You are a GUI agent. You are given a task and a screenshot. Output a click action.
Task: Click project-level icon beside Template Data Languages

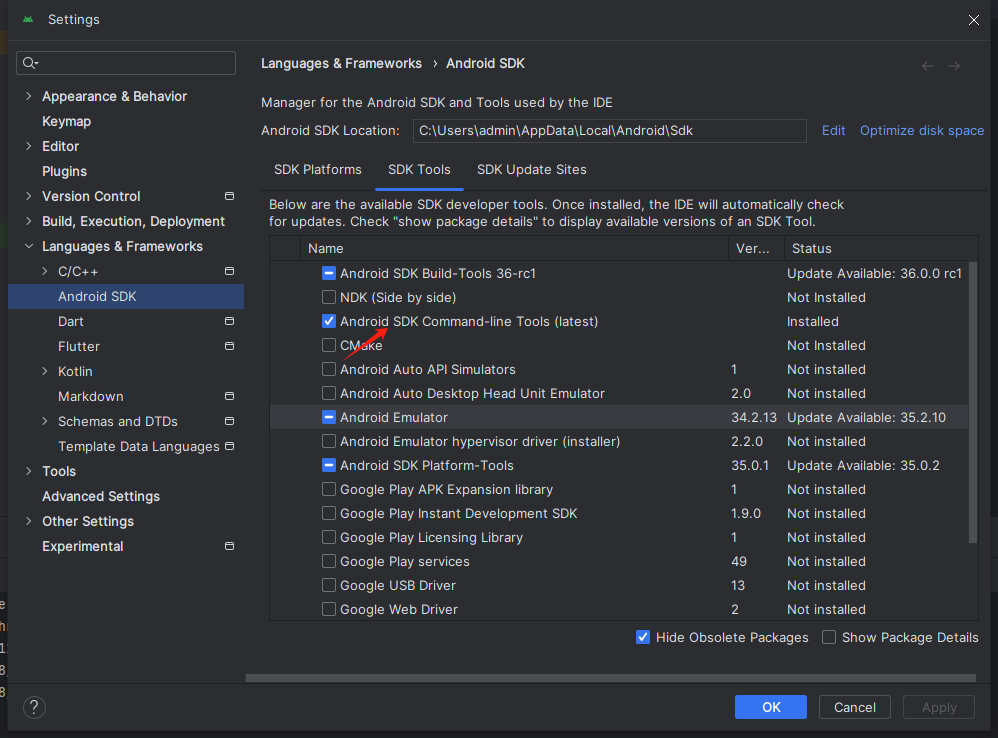(x=230, y=446)
